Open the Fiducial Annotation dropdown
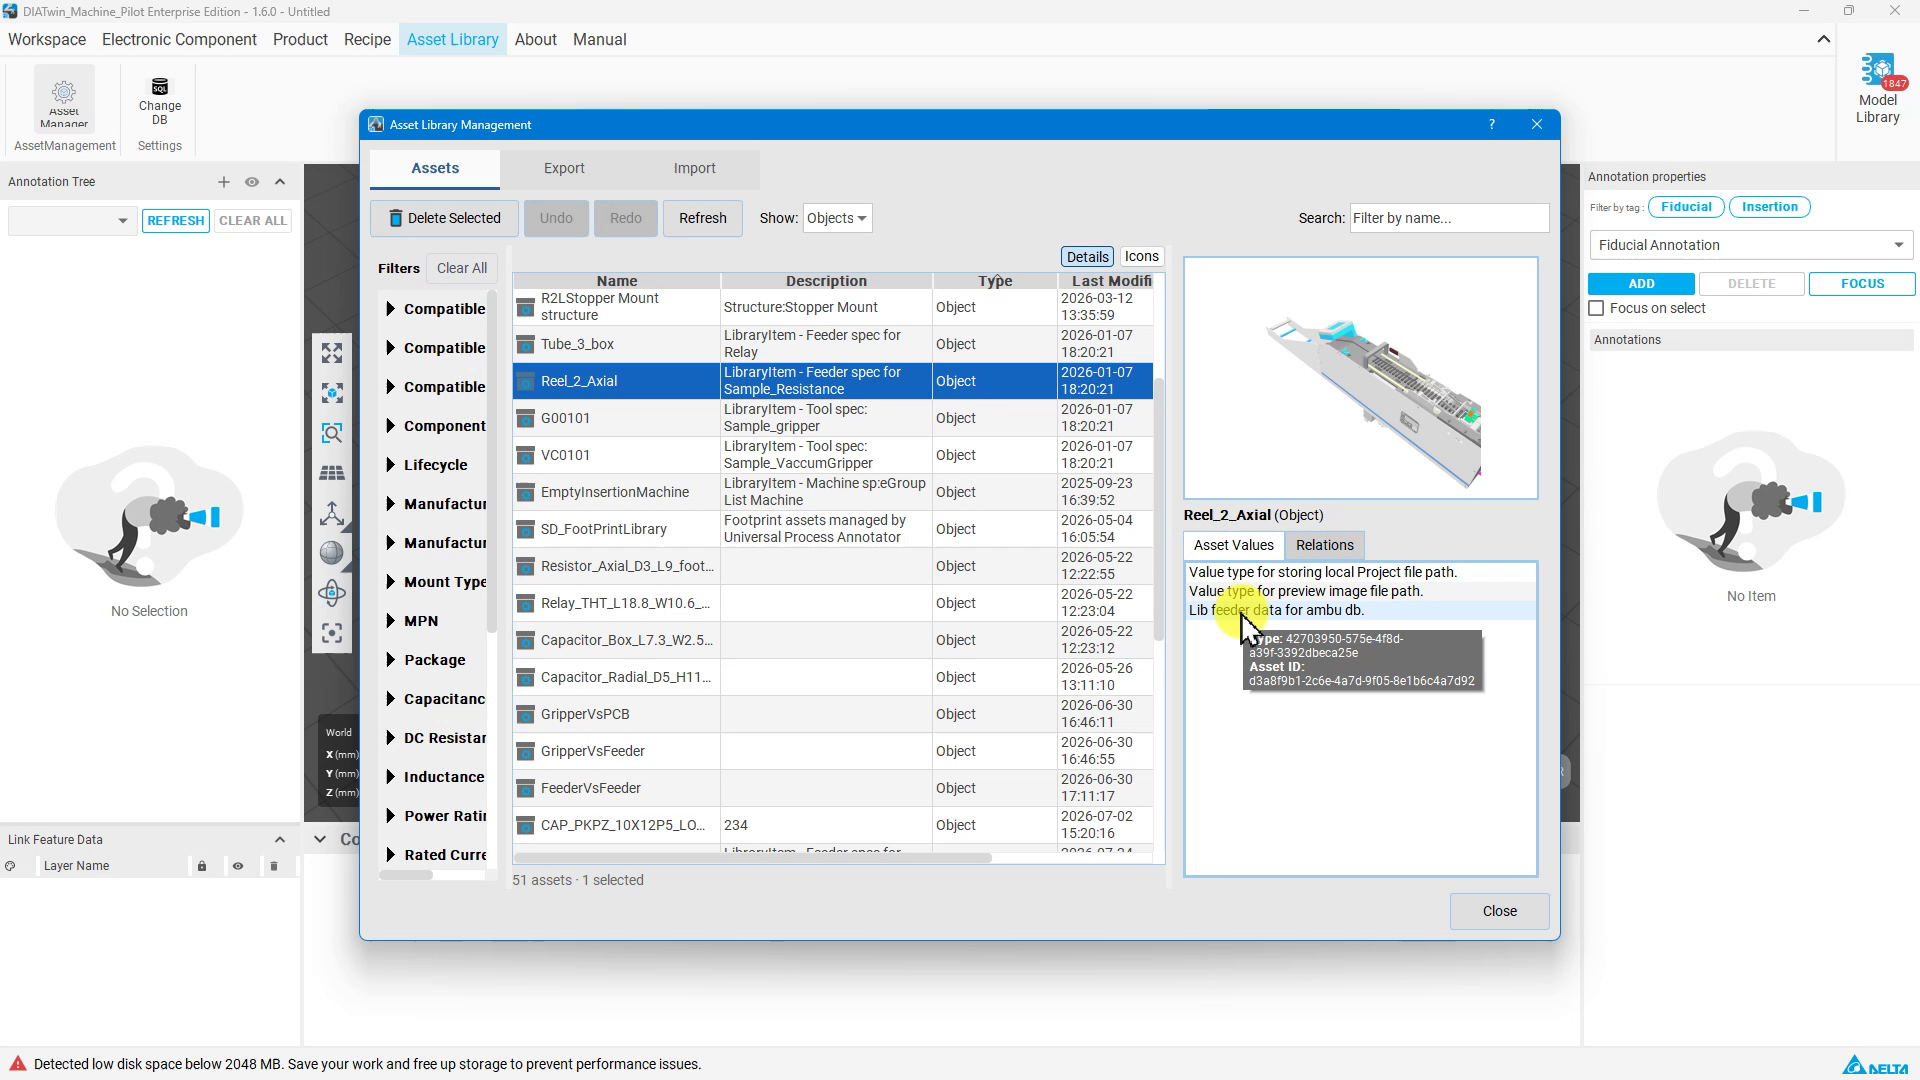Screen dimensions: 1920x1080 pos(1751,245)
